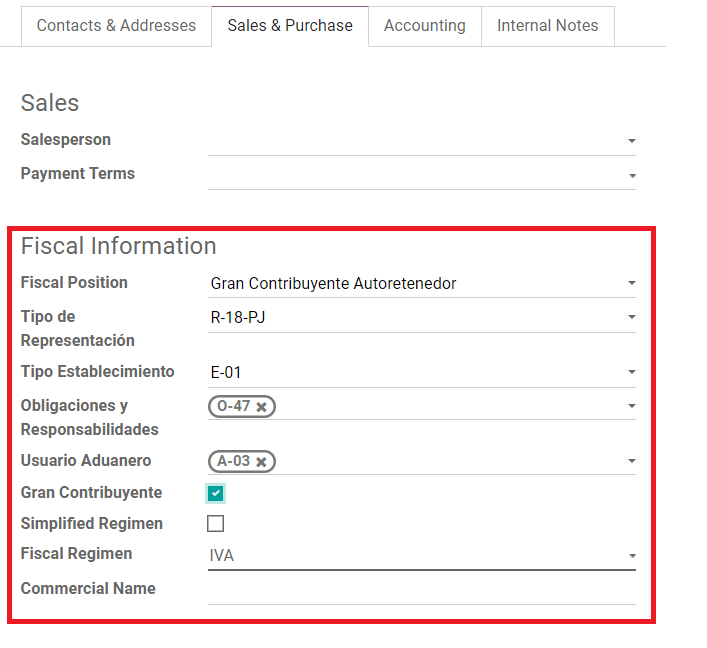
Task: Switch to Contacts & Addresses tab
Action: coord(116,26)
